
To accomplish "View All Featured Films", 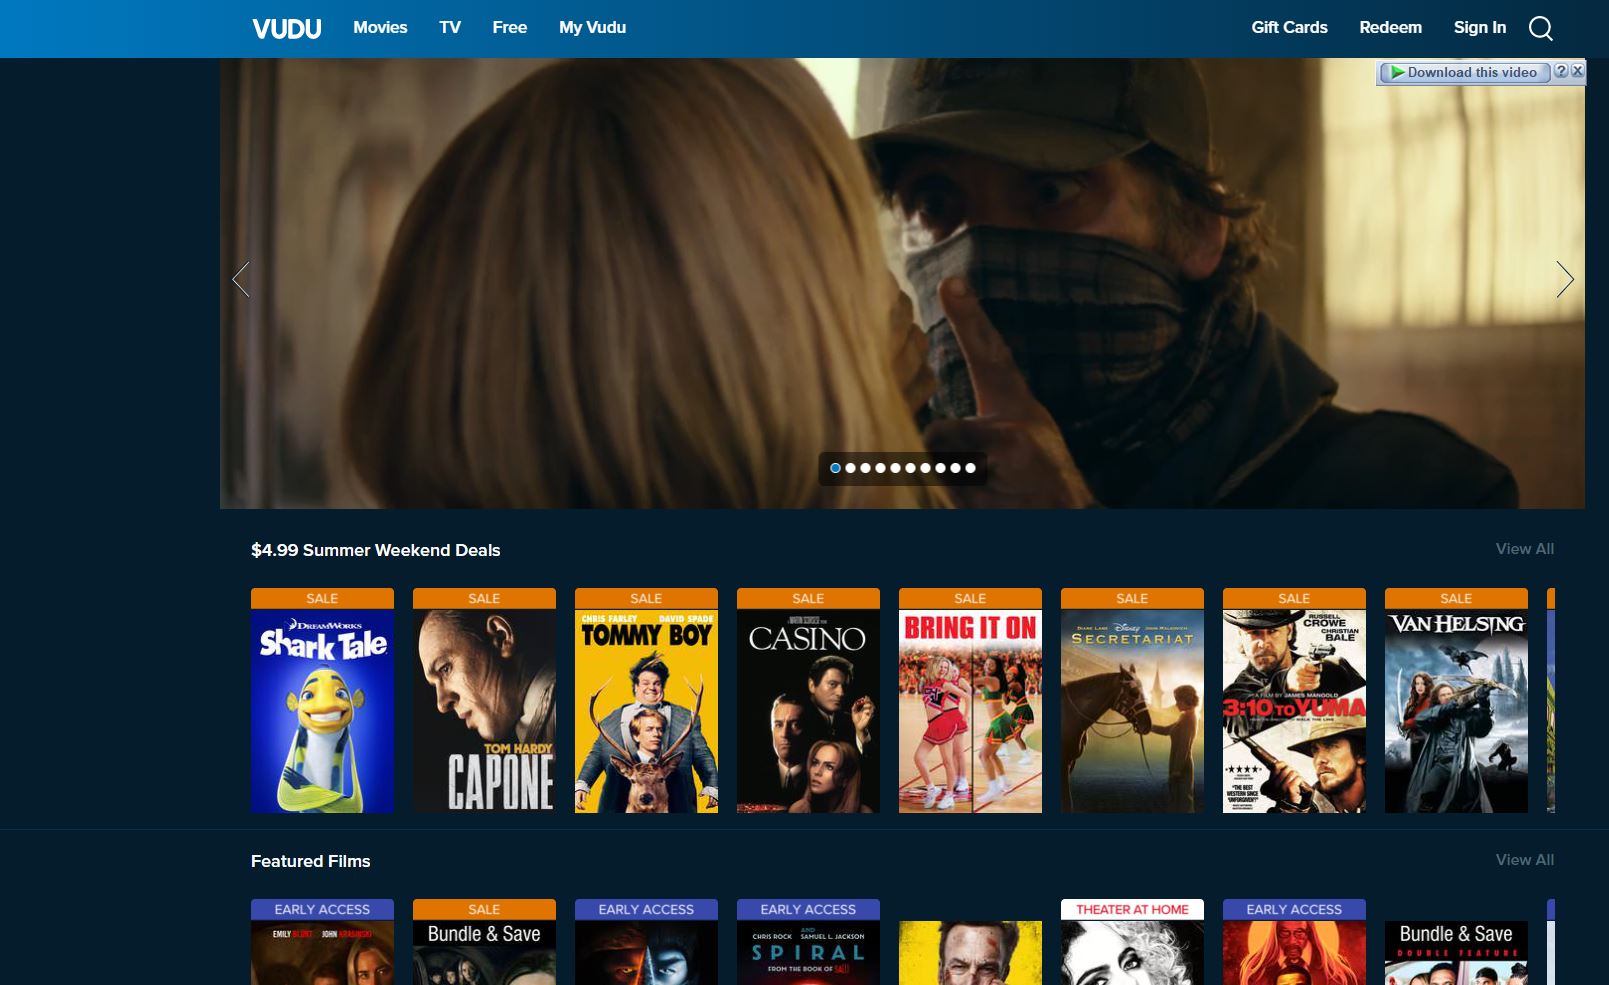I will pos(1524,860).
